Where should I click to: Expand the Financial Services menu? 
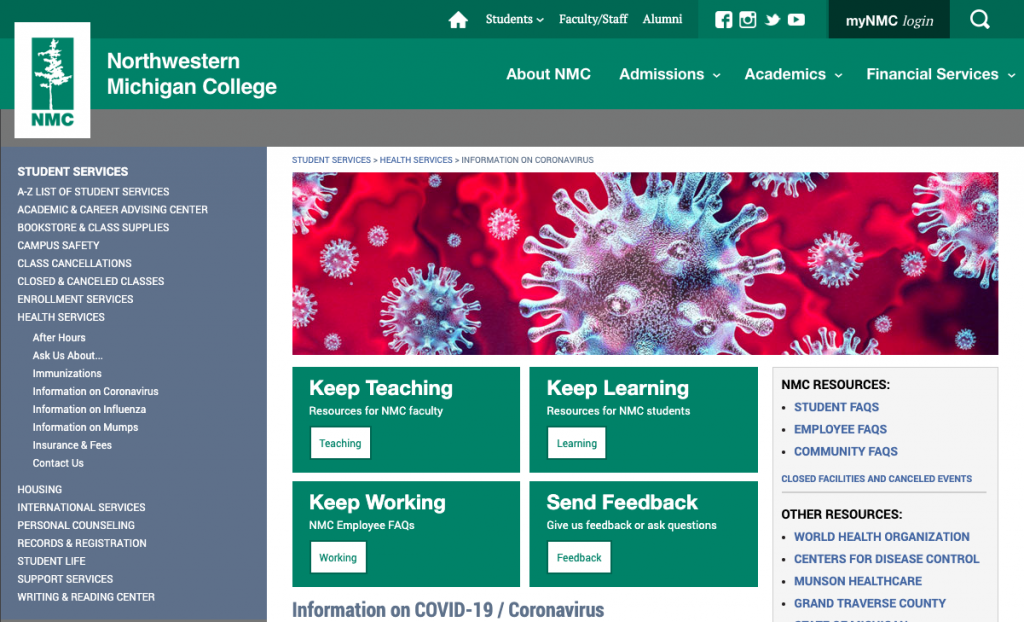[940, 74]
